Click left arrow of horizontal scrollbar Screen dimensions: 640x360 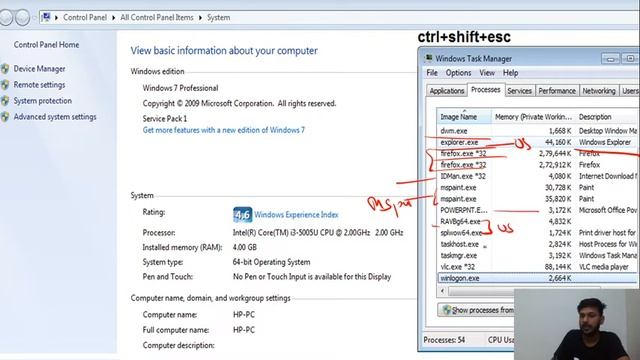click(x=442, y=291)
